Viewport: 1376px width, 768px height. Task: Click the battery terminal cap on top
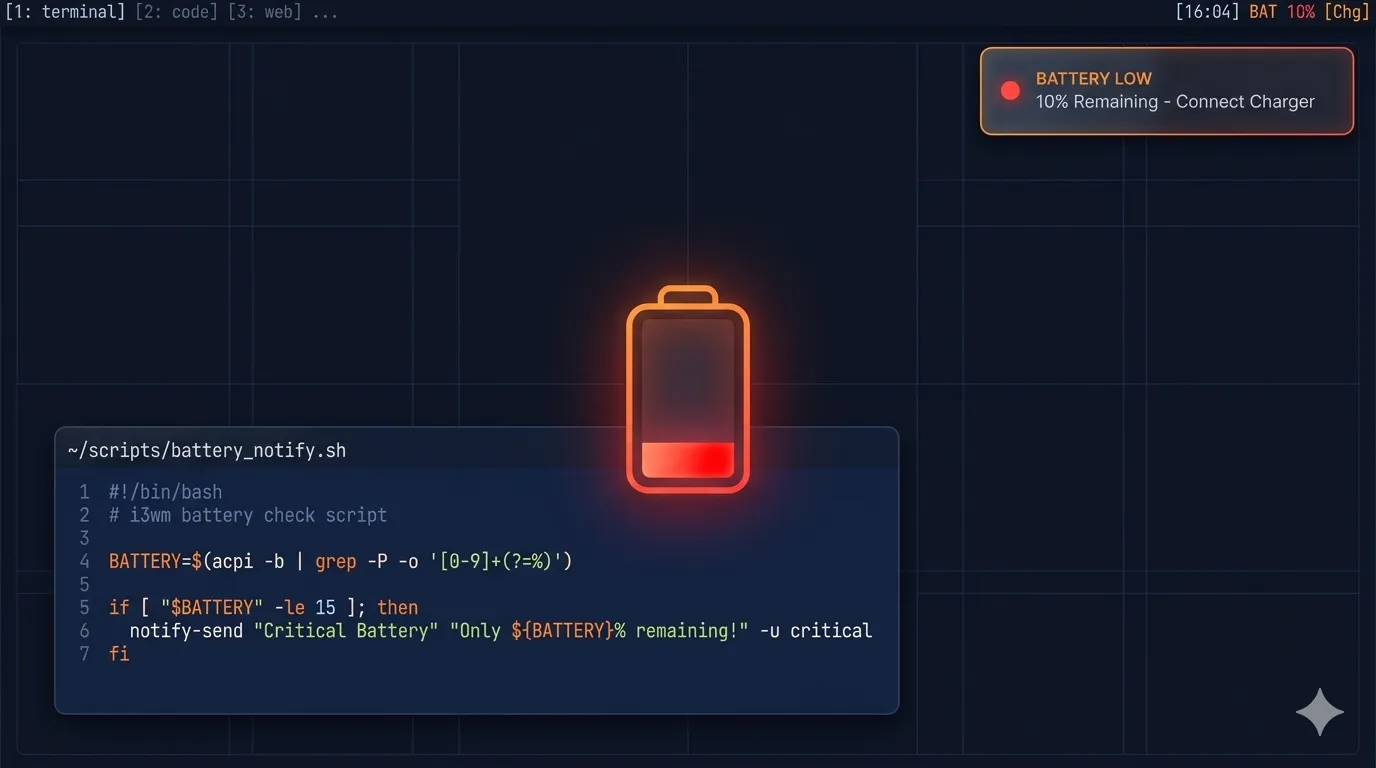pyautogui.click(x=688, y=296)
